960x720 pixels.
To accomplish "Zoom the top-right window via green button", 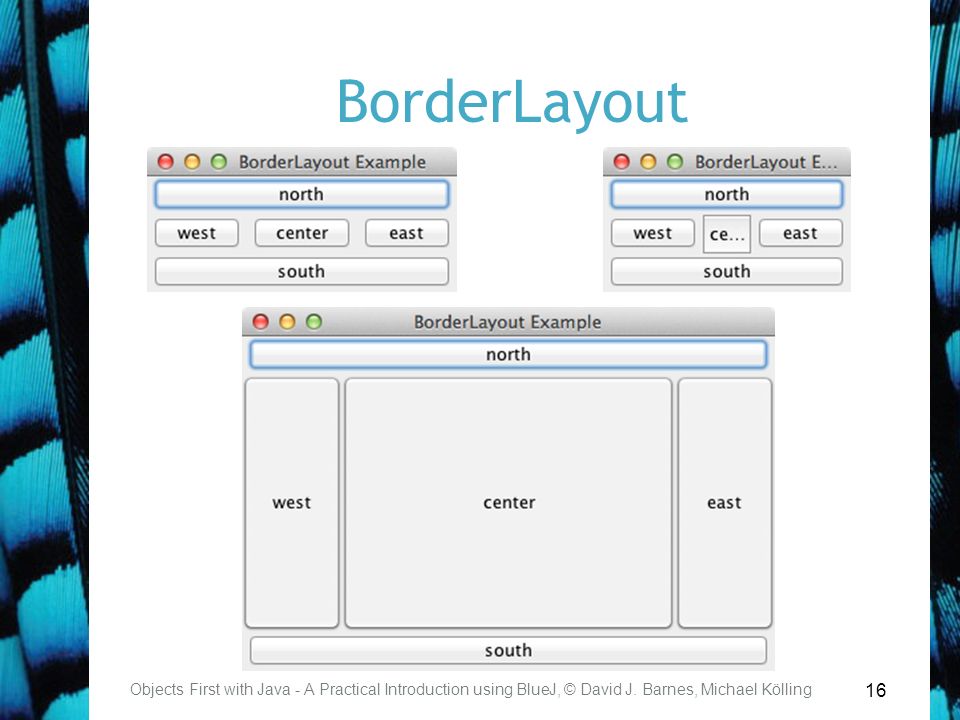I will (x=675, y=162).
